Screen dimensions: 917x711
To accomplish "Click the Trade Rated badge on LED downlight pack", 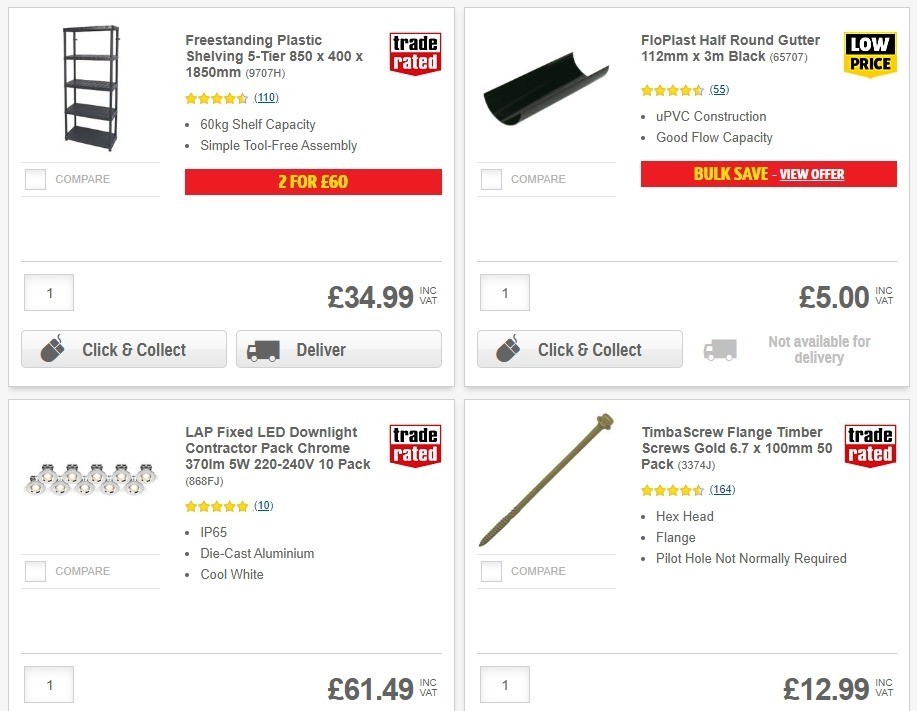I will [x=414, y=444].
